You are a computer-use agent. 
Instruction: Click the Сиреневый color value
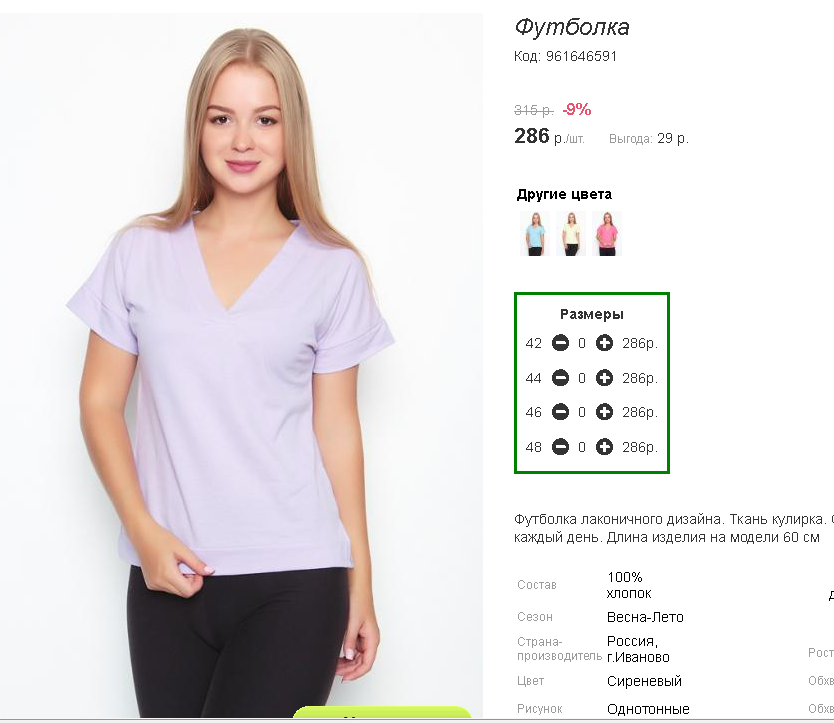[x=644, y=681]
